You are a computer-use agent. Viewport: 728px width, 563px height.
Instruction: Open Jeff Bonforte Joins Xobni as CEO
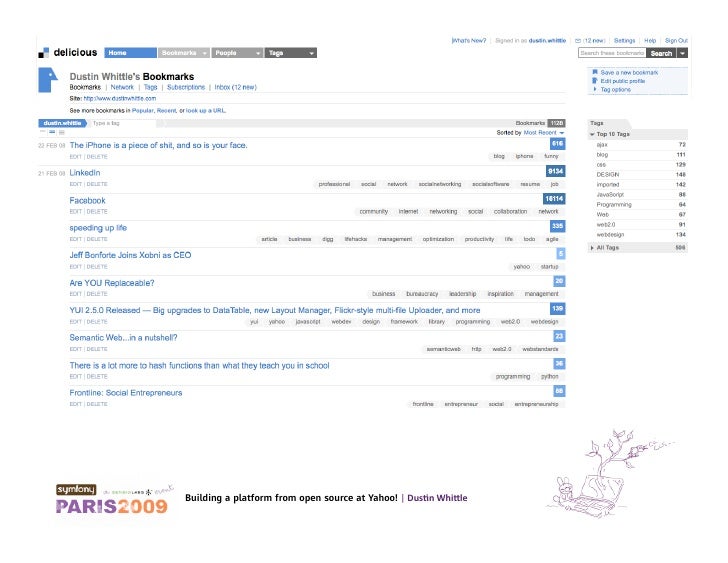(x=130, y=255)
